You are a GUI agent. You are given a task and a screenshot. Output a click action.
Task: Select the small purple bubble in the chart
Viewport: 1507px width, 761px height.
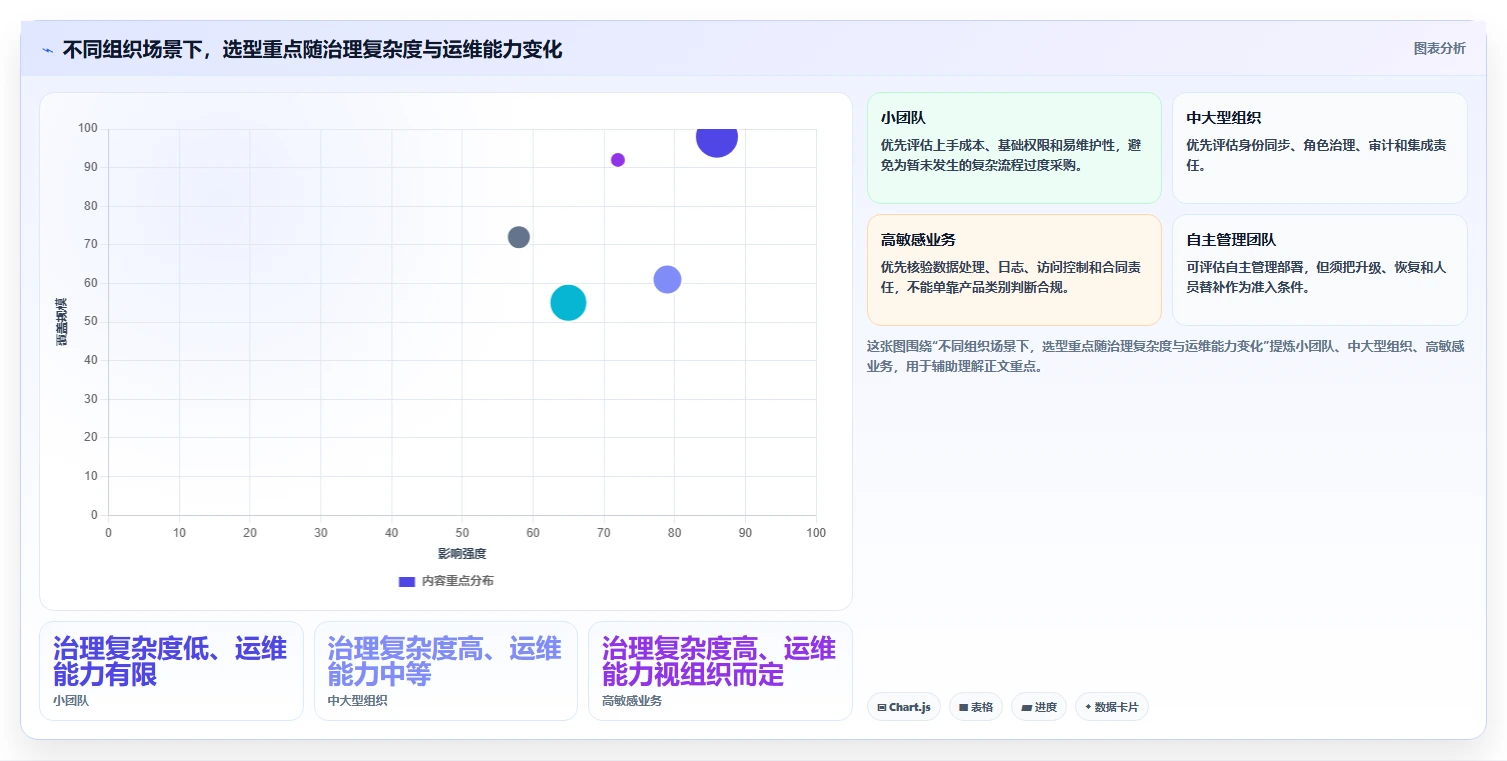coord(618,160)
